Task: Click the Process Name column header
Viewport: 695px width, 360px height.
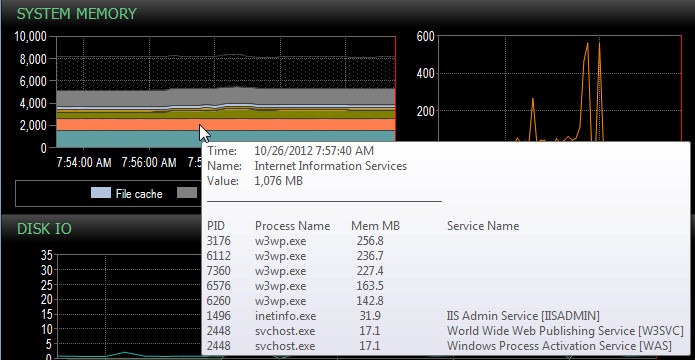Action: (293, 226)
